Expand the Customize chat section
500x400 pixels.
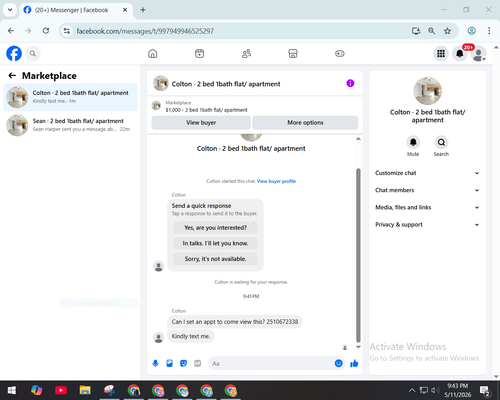tap(427, 173)
